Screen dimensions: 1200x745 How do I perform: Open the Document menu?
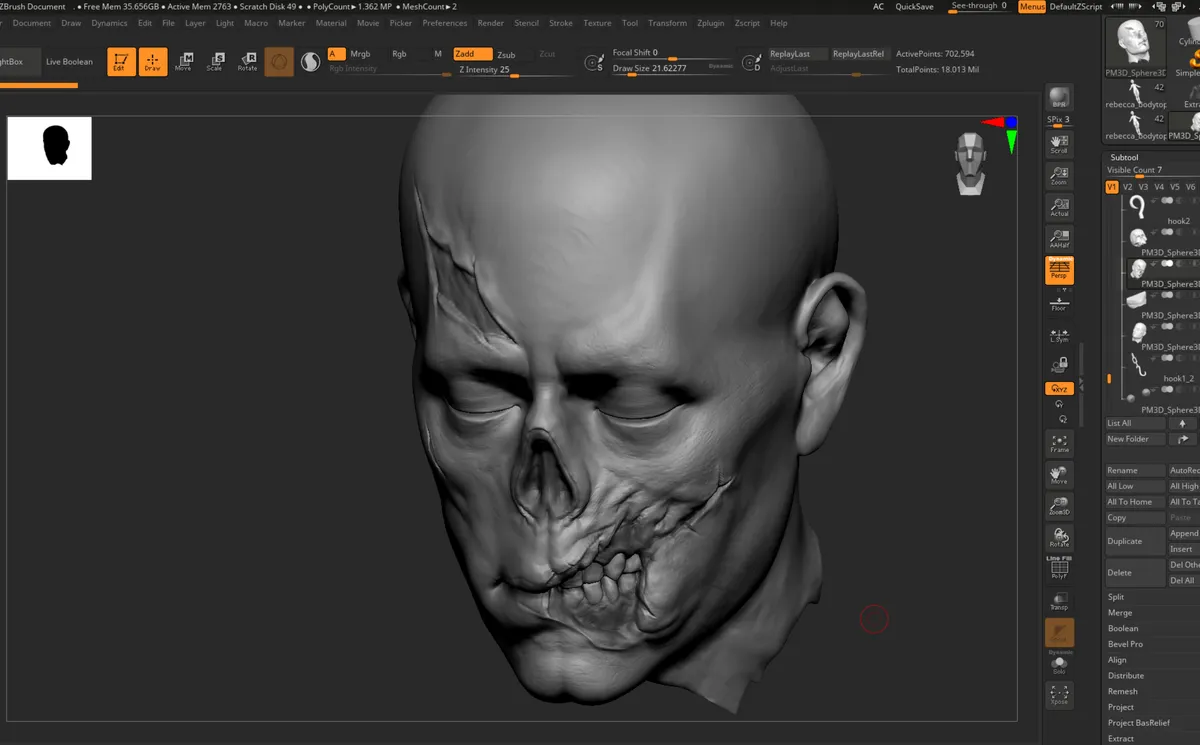click(32, 23)
